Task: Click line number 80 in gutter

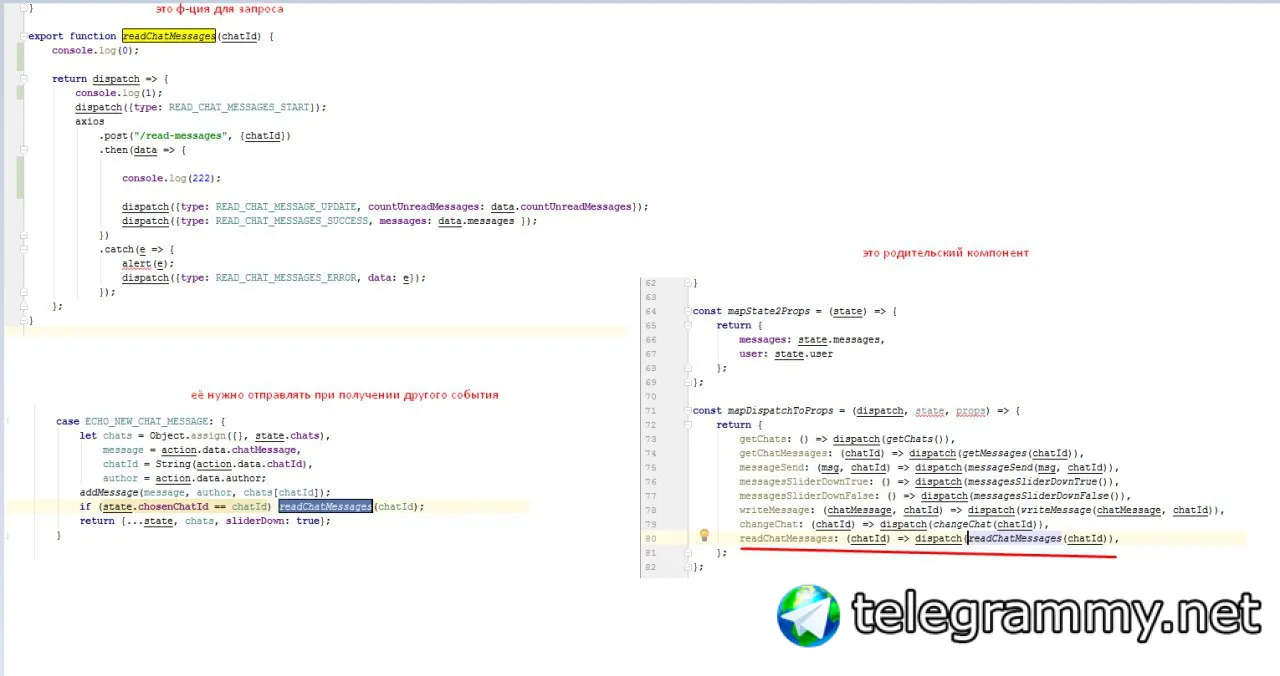Action: (651, 539)
